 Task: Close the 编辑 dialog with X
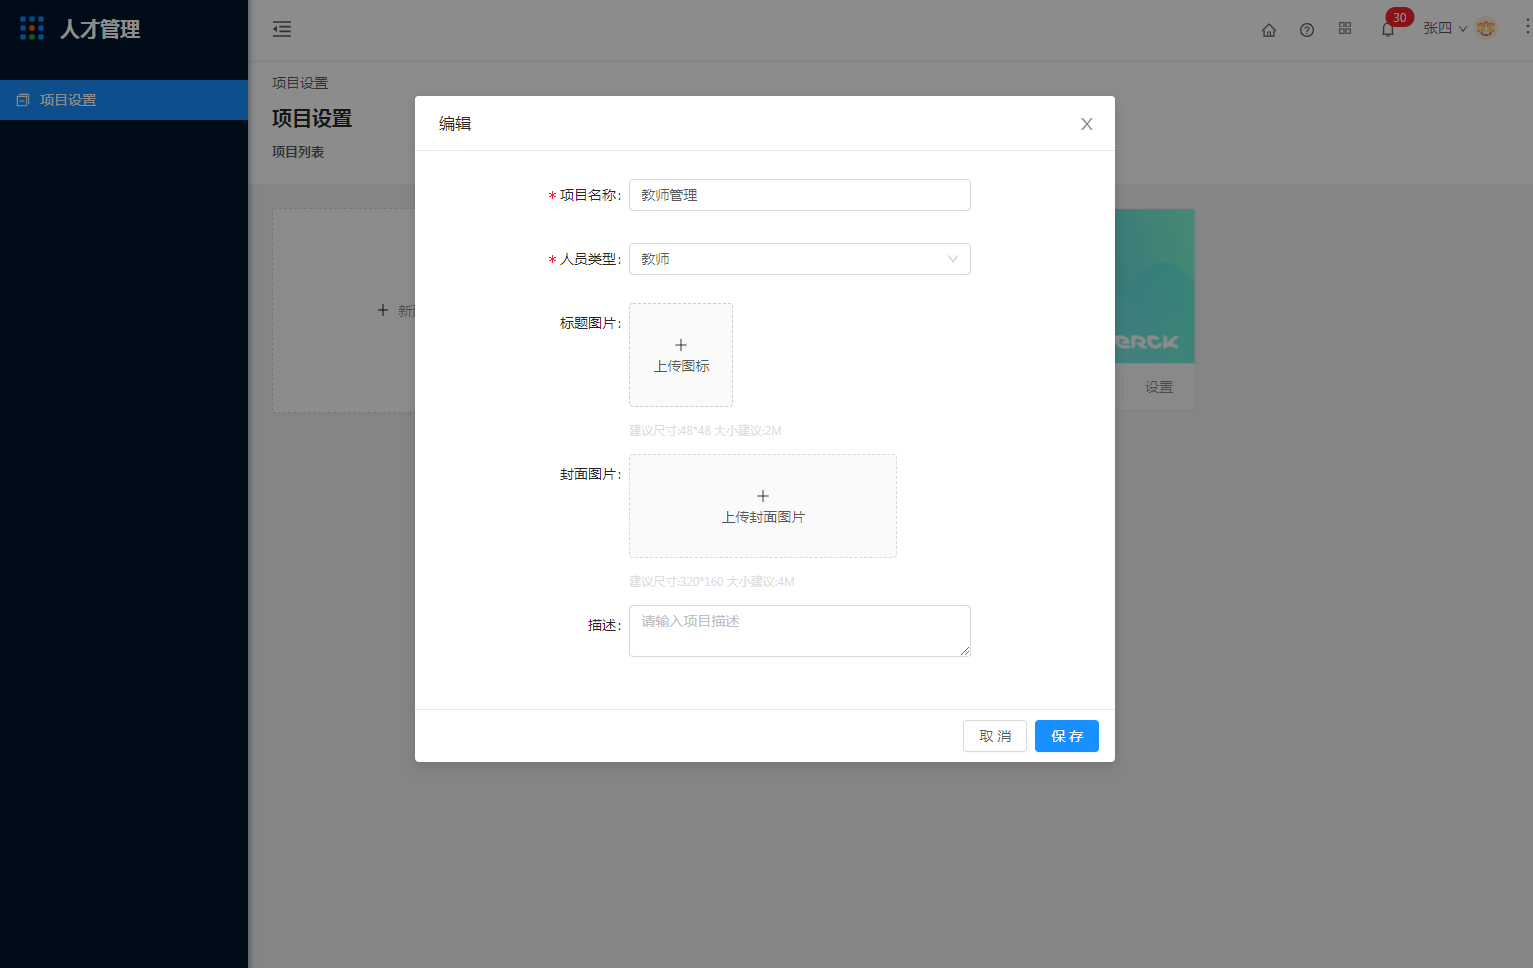click(1087, 124)
